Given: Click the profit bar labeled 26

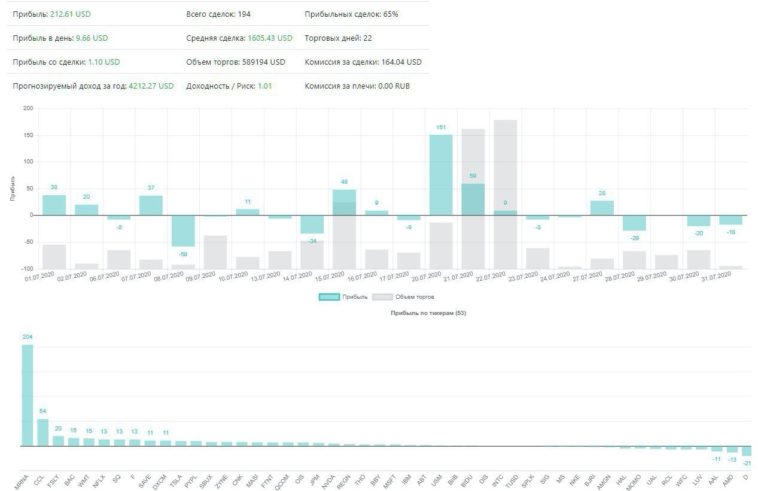Looking at the screenshot, I should click(602, 207).
